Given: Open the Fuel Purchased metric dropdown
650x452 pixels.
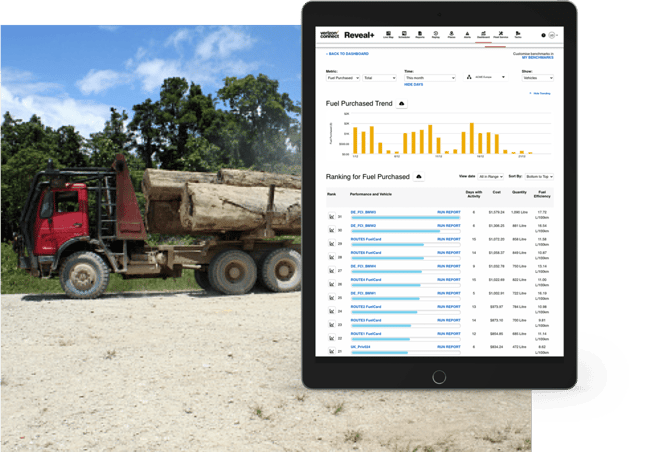Looking at the screenshot, I should click(x=342, y=78).
